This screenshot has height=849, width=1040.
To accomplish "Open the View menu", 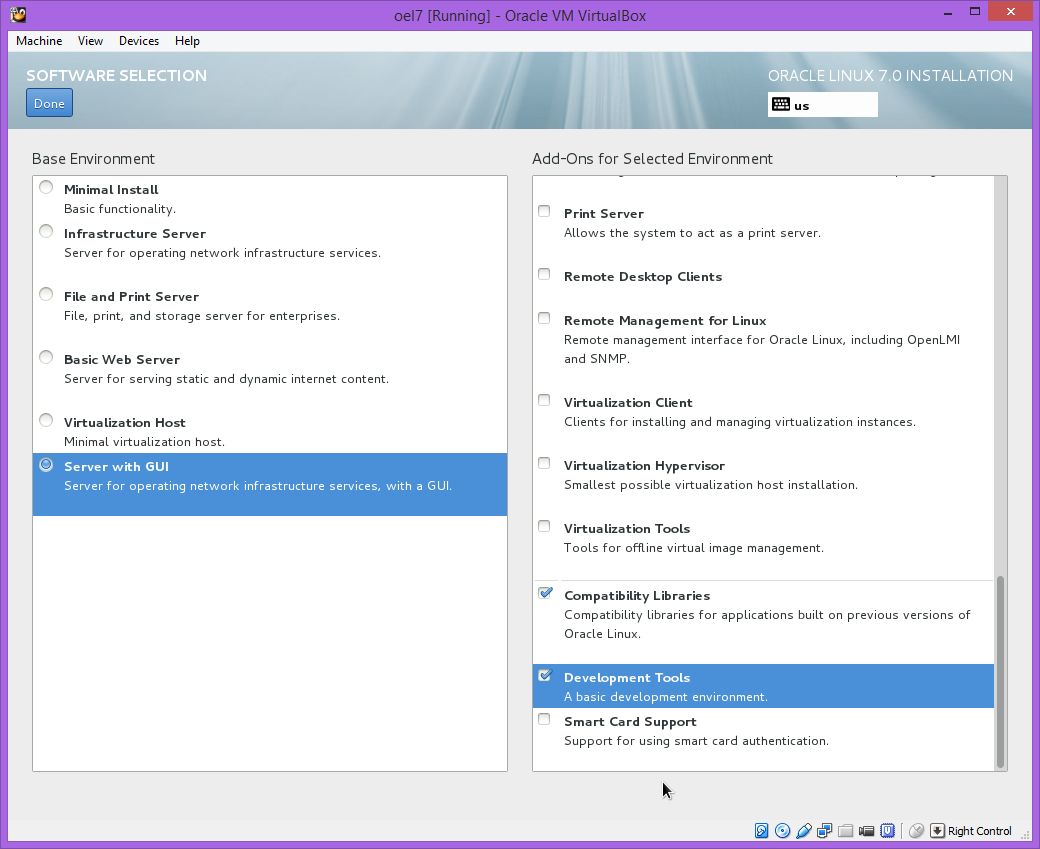I will 90,40.
